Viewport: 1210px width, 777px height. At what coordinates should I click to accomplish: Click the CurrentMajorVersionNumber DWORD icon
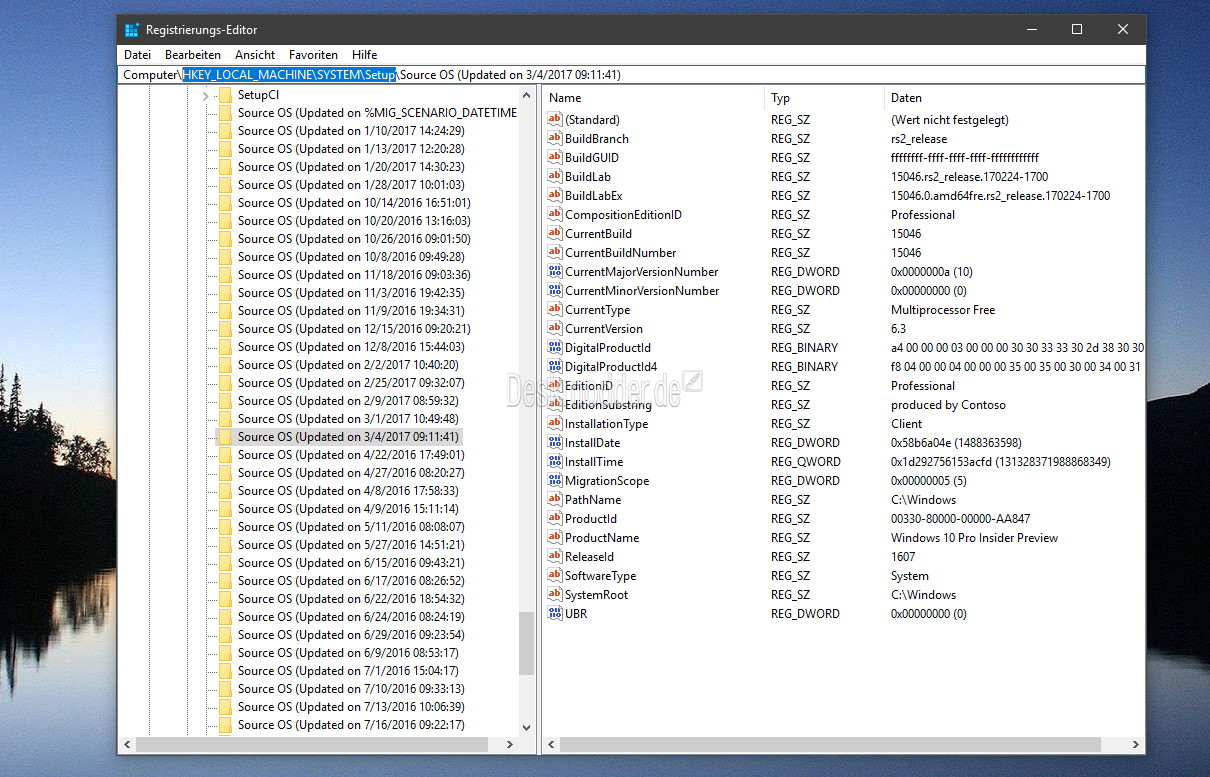pyautogui.click(x=556, y=272)
